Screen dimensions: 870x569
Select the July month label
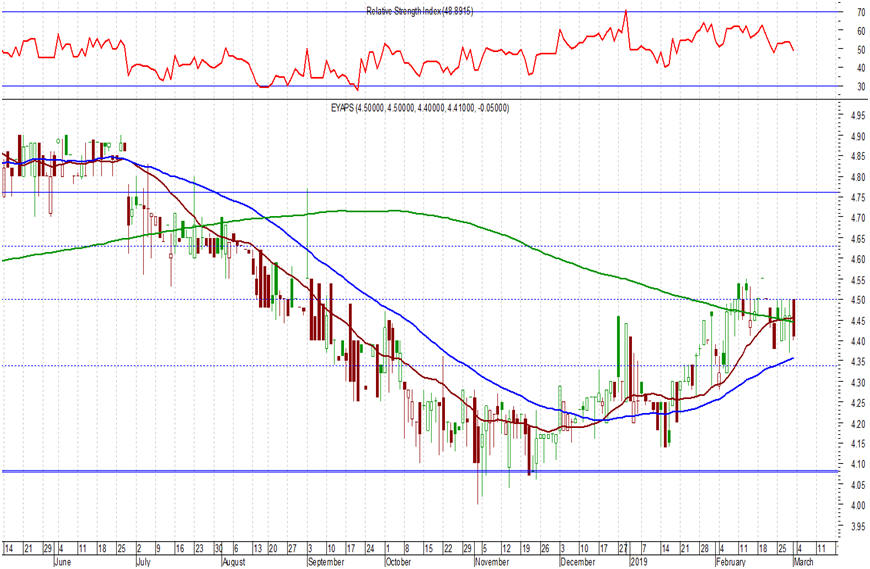coord(143,562)
